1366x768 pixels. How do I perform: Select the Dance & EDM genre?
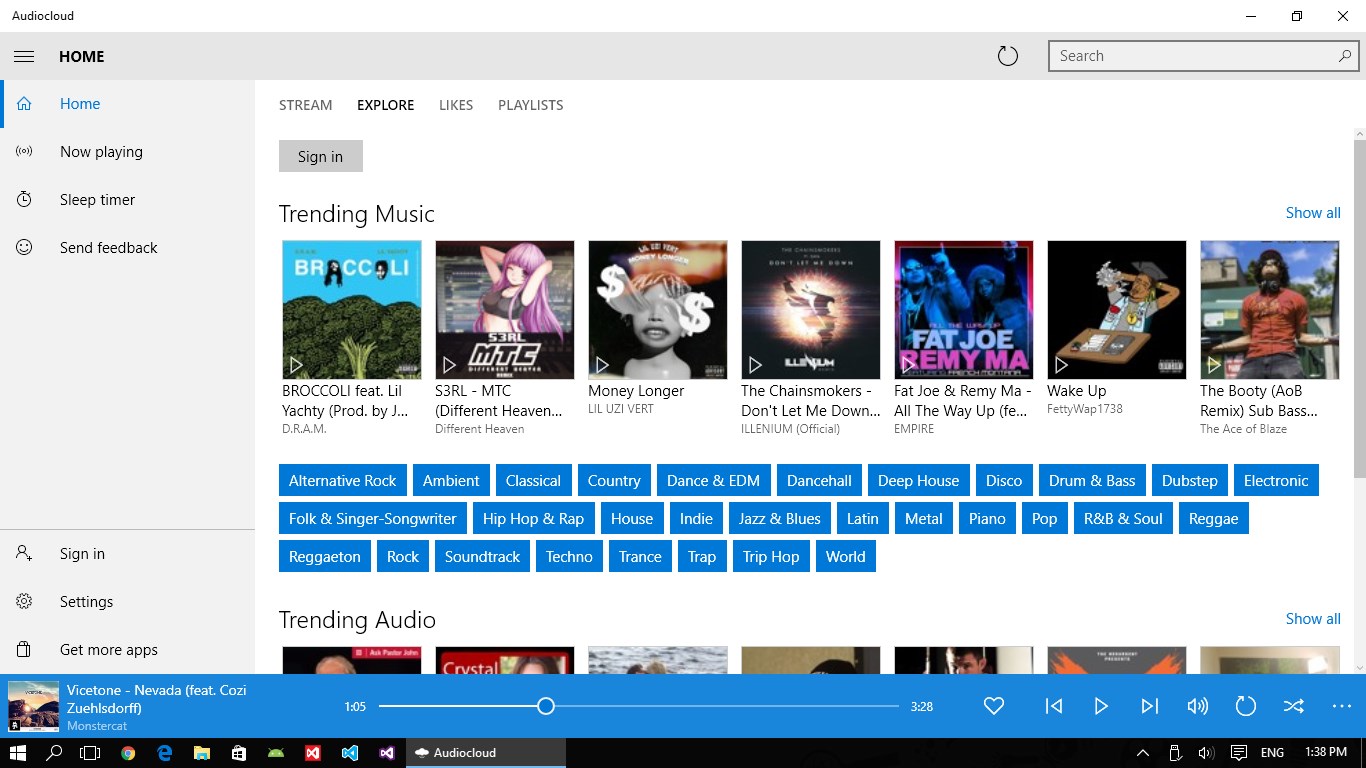pyautogui.click(x=714, y=481)
